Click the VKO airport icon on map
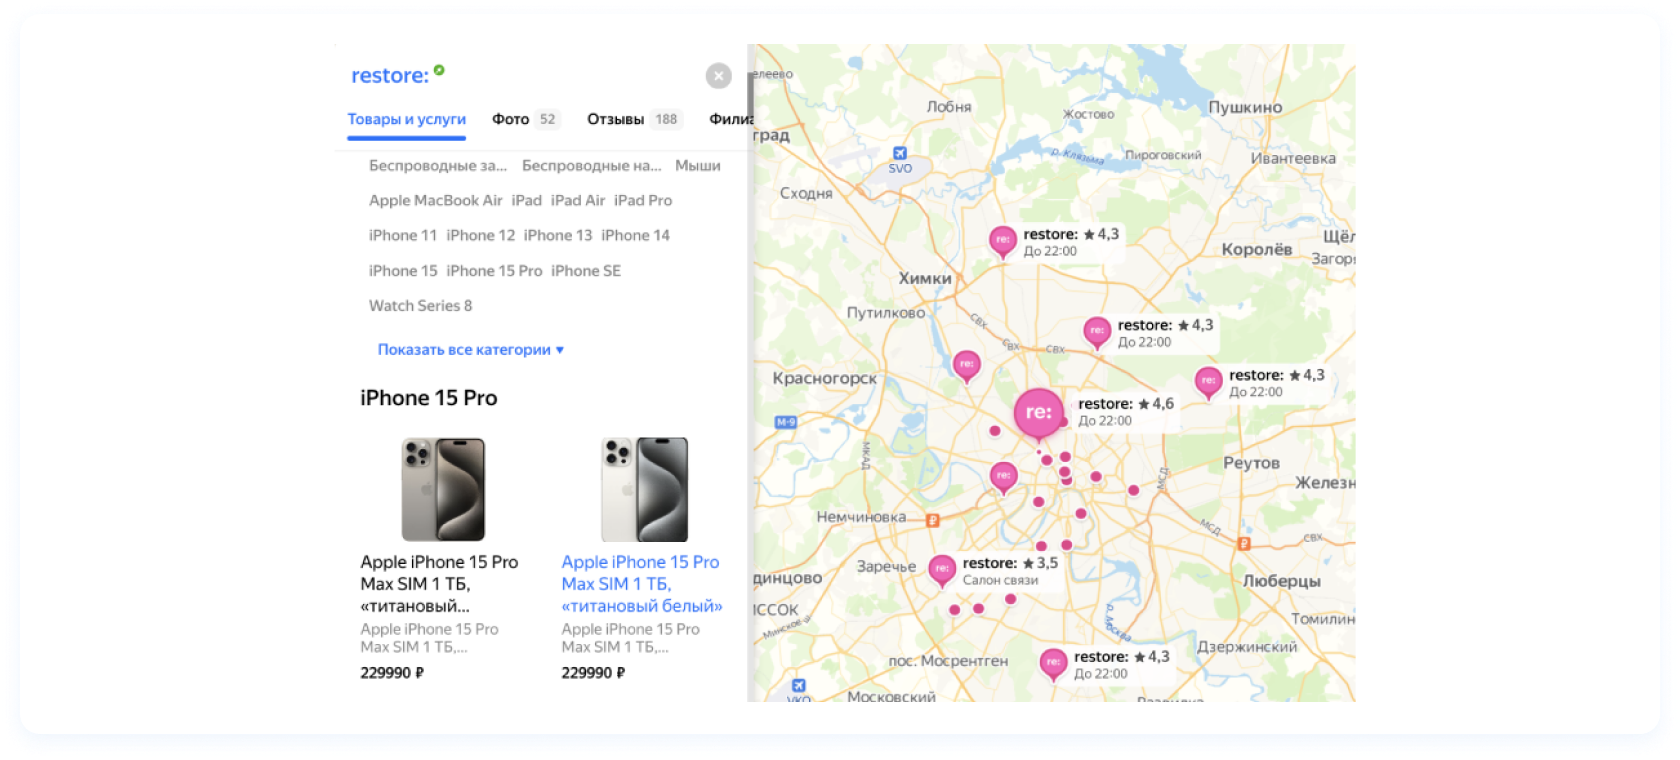 (x=798, y=686)
